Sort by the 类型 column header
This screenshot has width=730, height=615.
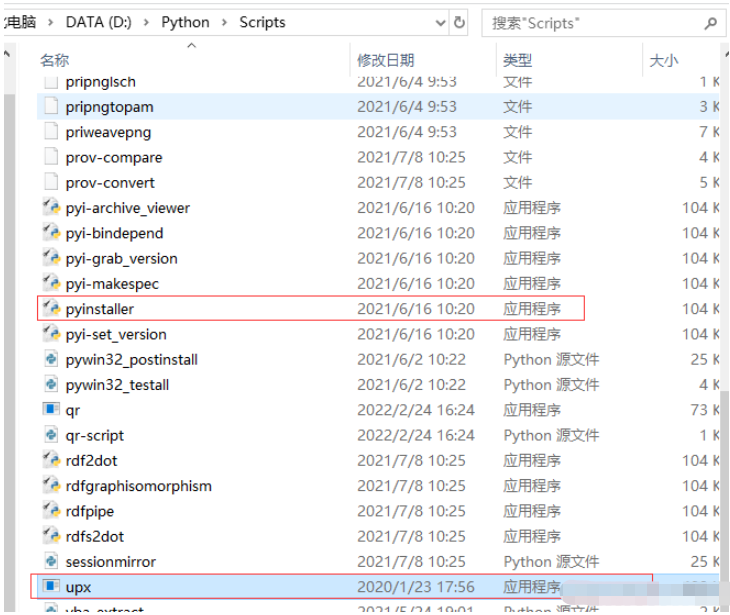(x=517, y=60)
